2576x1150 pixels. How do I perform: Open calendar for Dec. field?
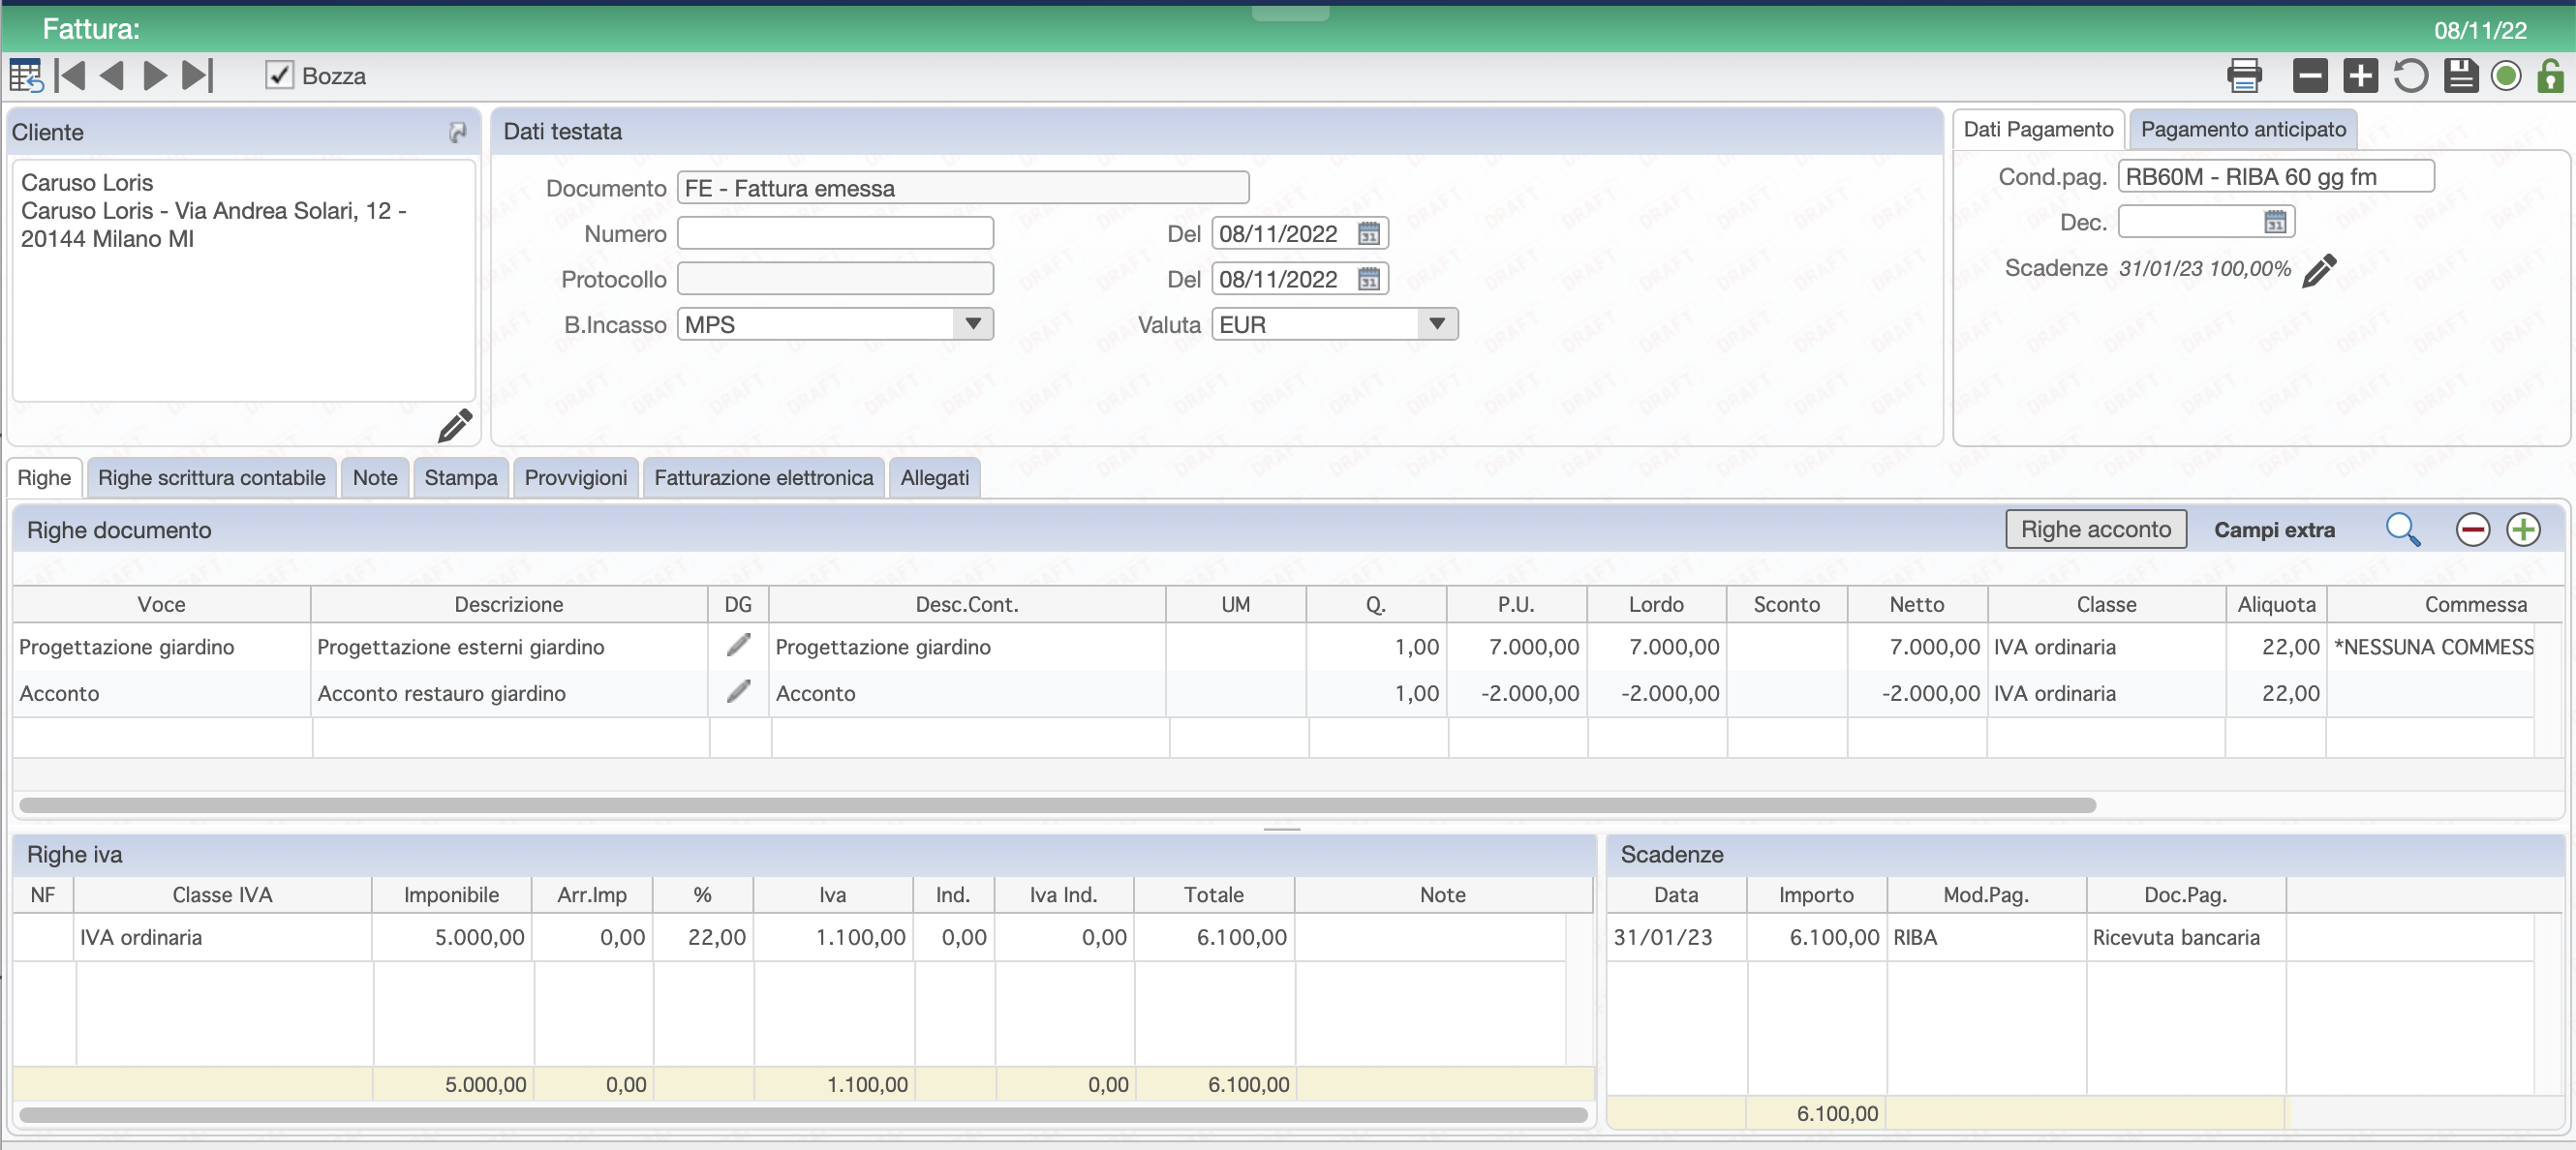[x=2275, y=222]
